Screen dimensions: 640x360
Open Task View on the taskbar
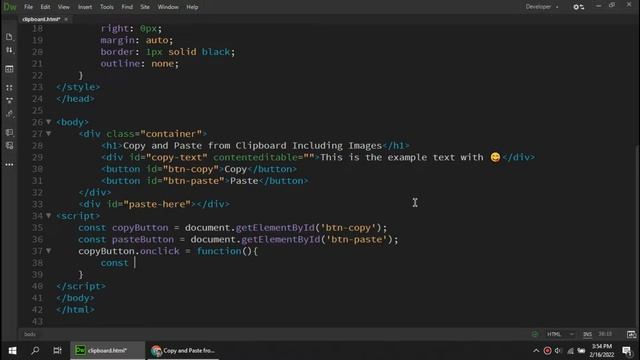tap(57, 351)
